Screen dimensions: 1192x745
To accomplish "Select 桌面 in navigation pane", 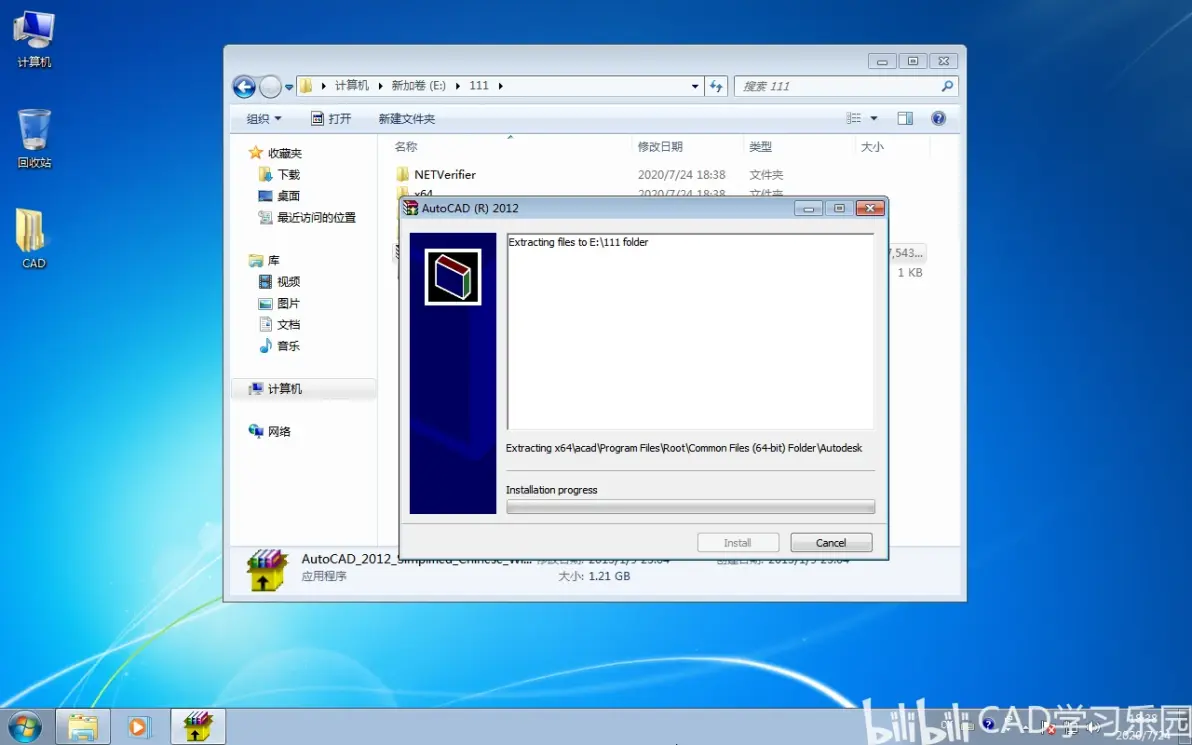I will (x=288, y=195).
